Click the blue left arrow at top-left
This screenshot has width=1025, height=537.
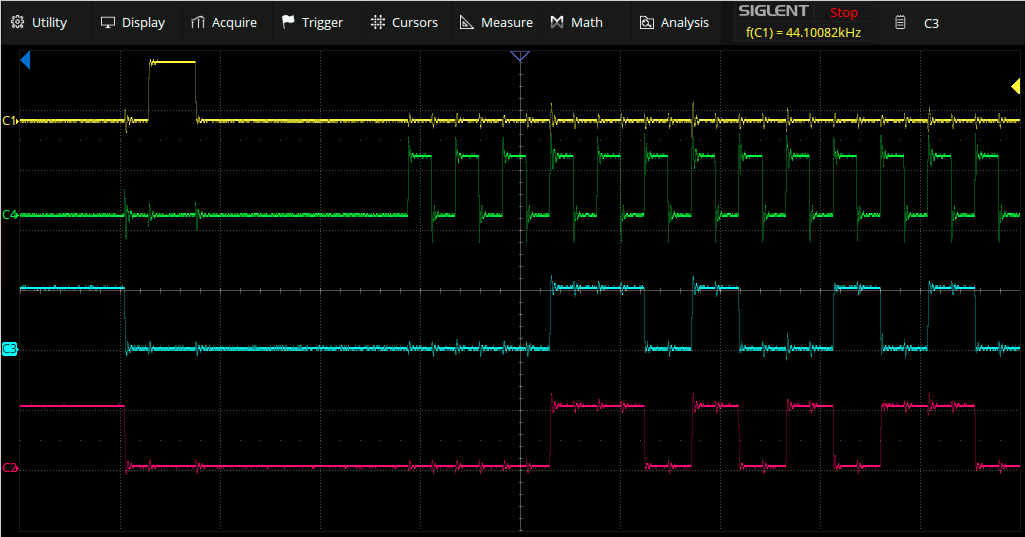25,61
